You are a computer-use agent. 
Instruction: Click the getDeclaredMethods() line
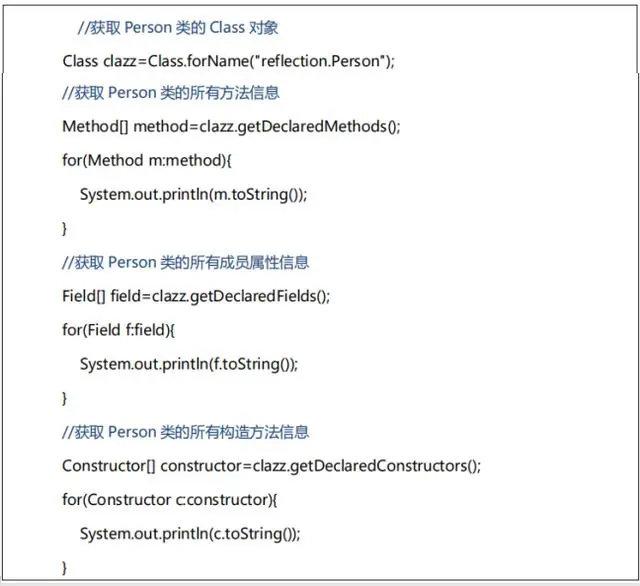pyautogui.click(x=231, y=127)
